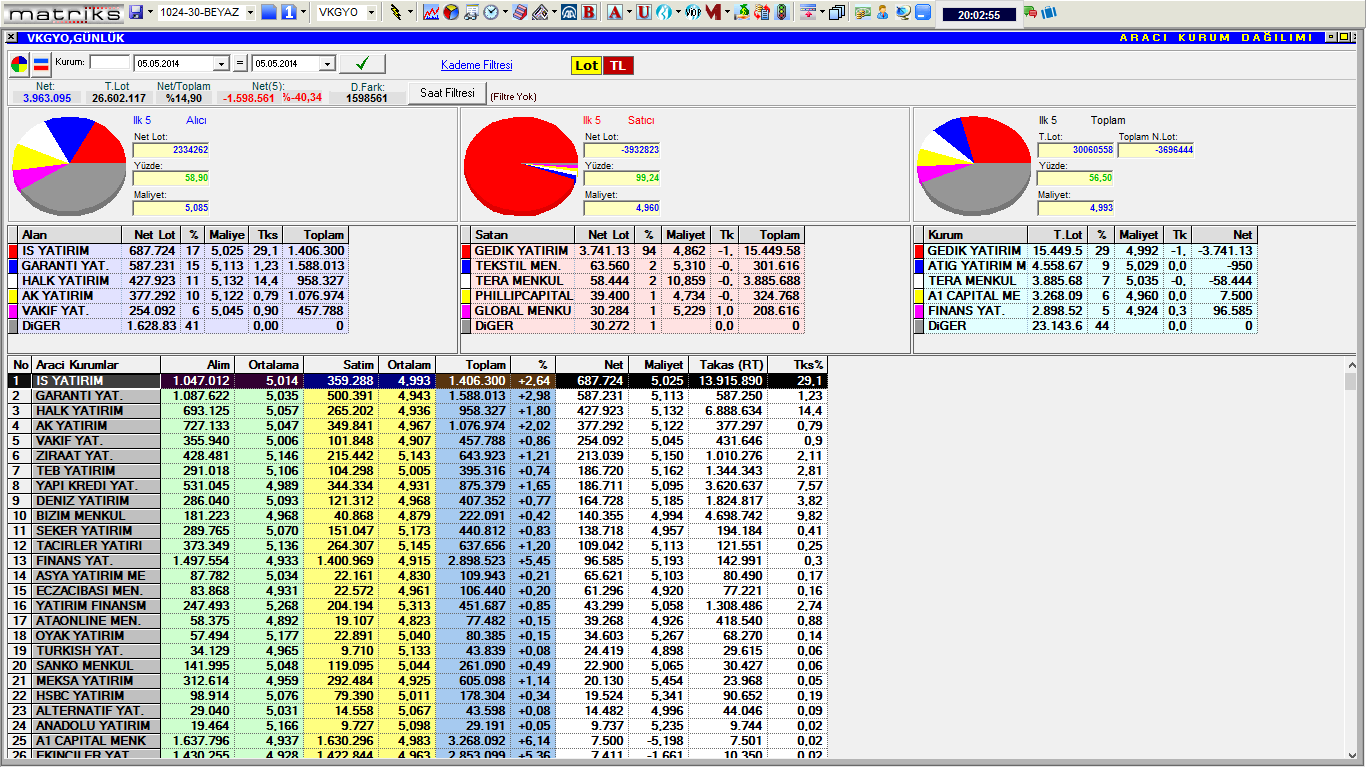Screen dimensions: 1366x768
Task: Click the lightning bolt toolbar icon
Action: [x=396, y=12]
